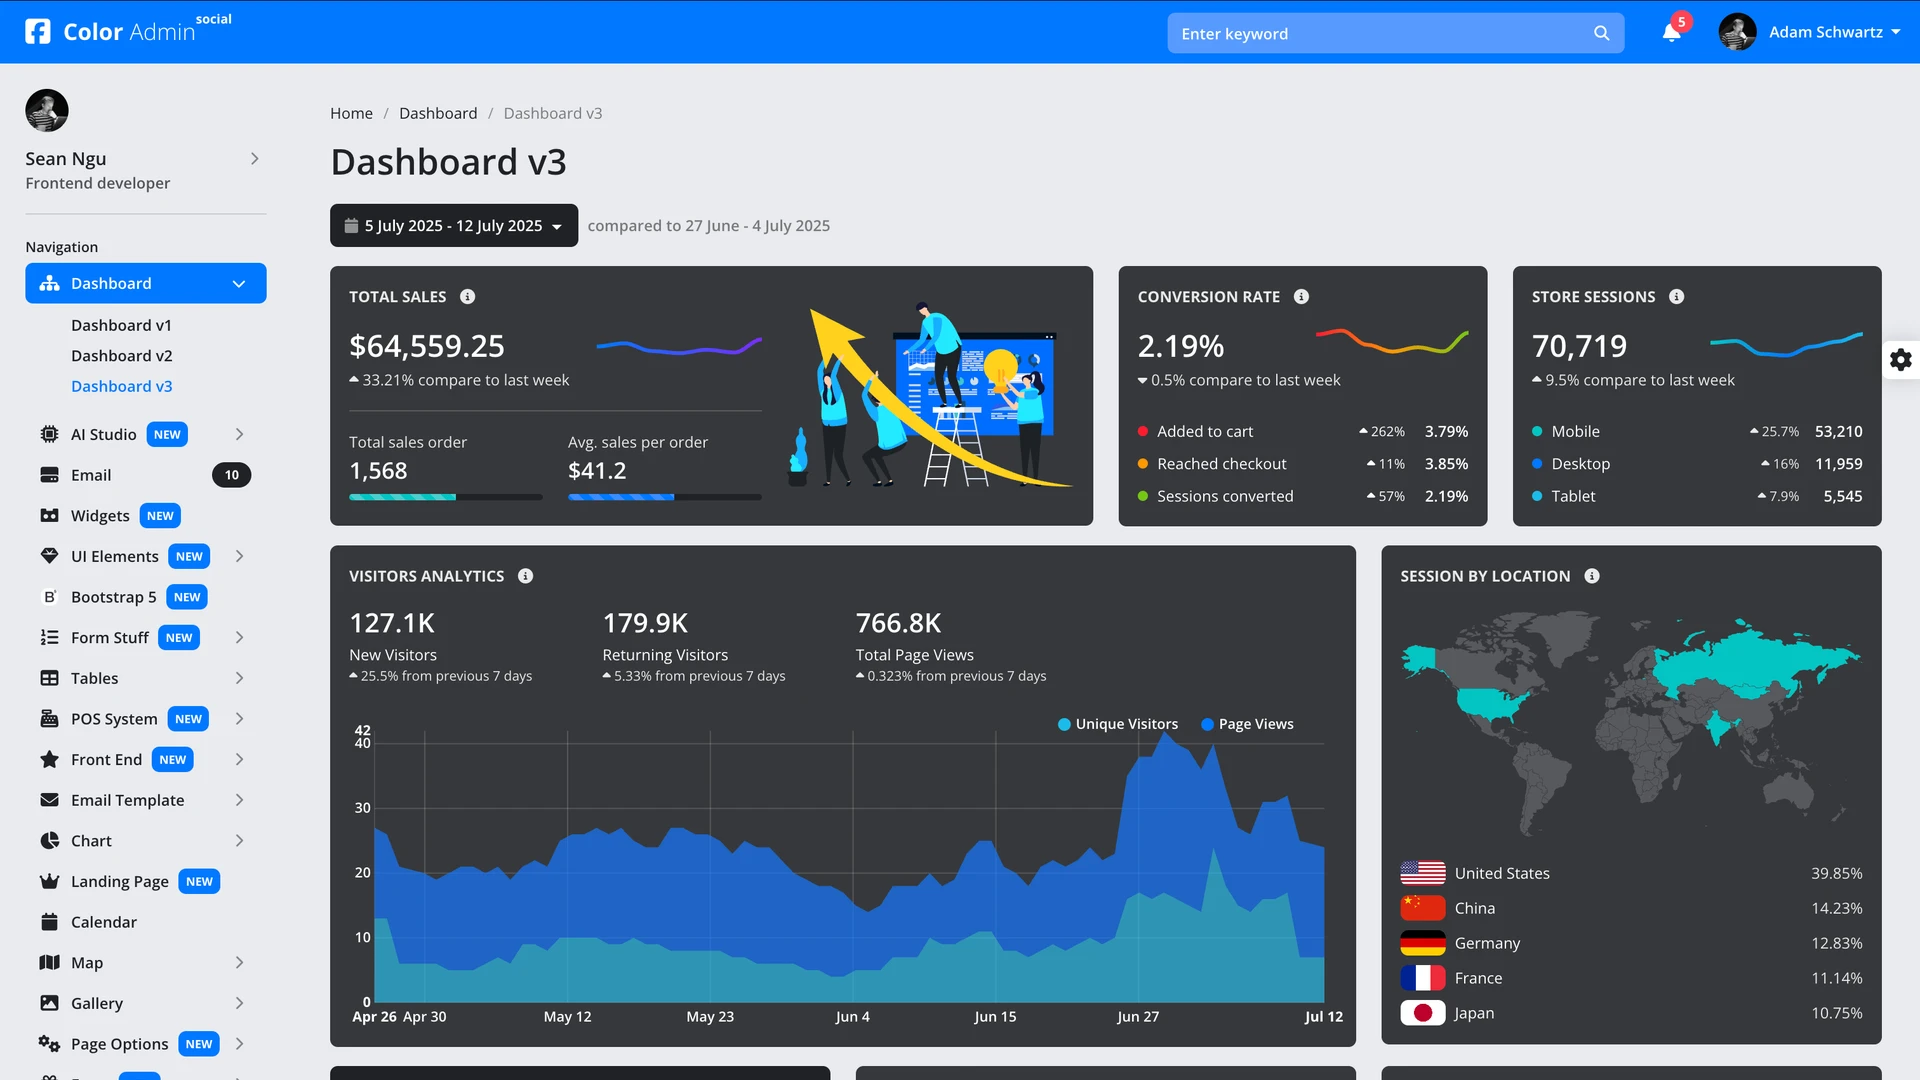Click the Conversion Rate info icon
The width and height of the screenshot is (1920, 1080).
coord(1301,297)
